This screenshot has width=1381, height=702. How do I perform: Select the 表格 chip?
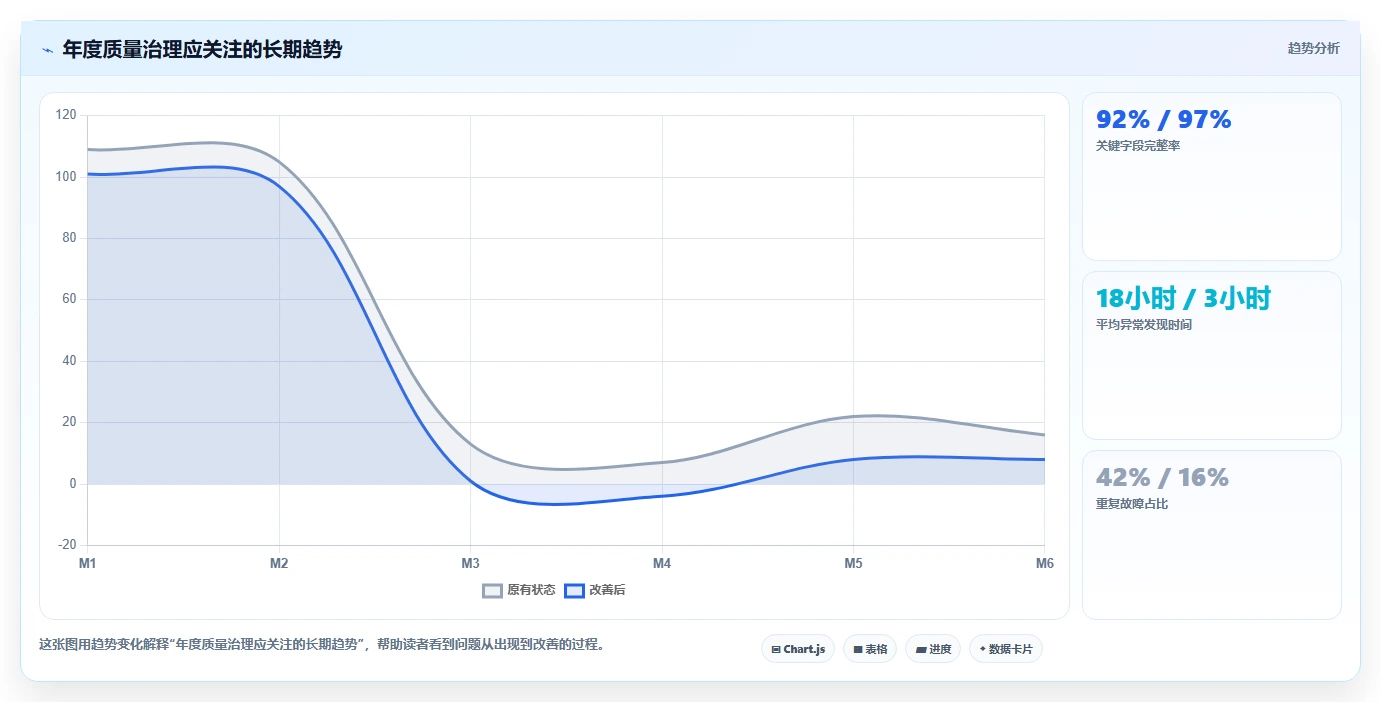870,649
